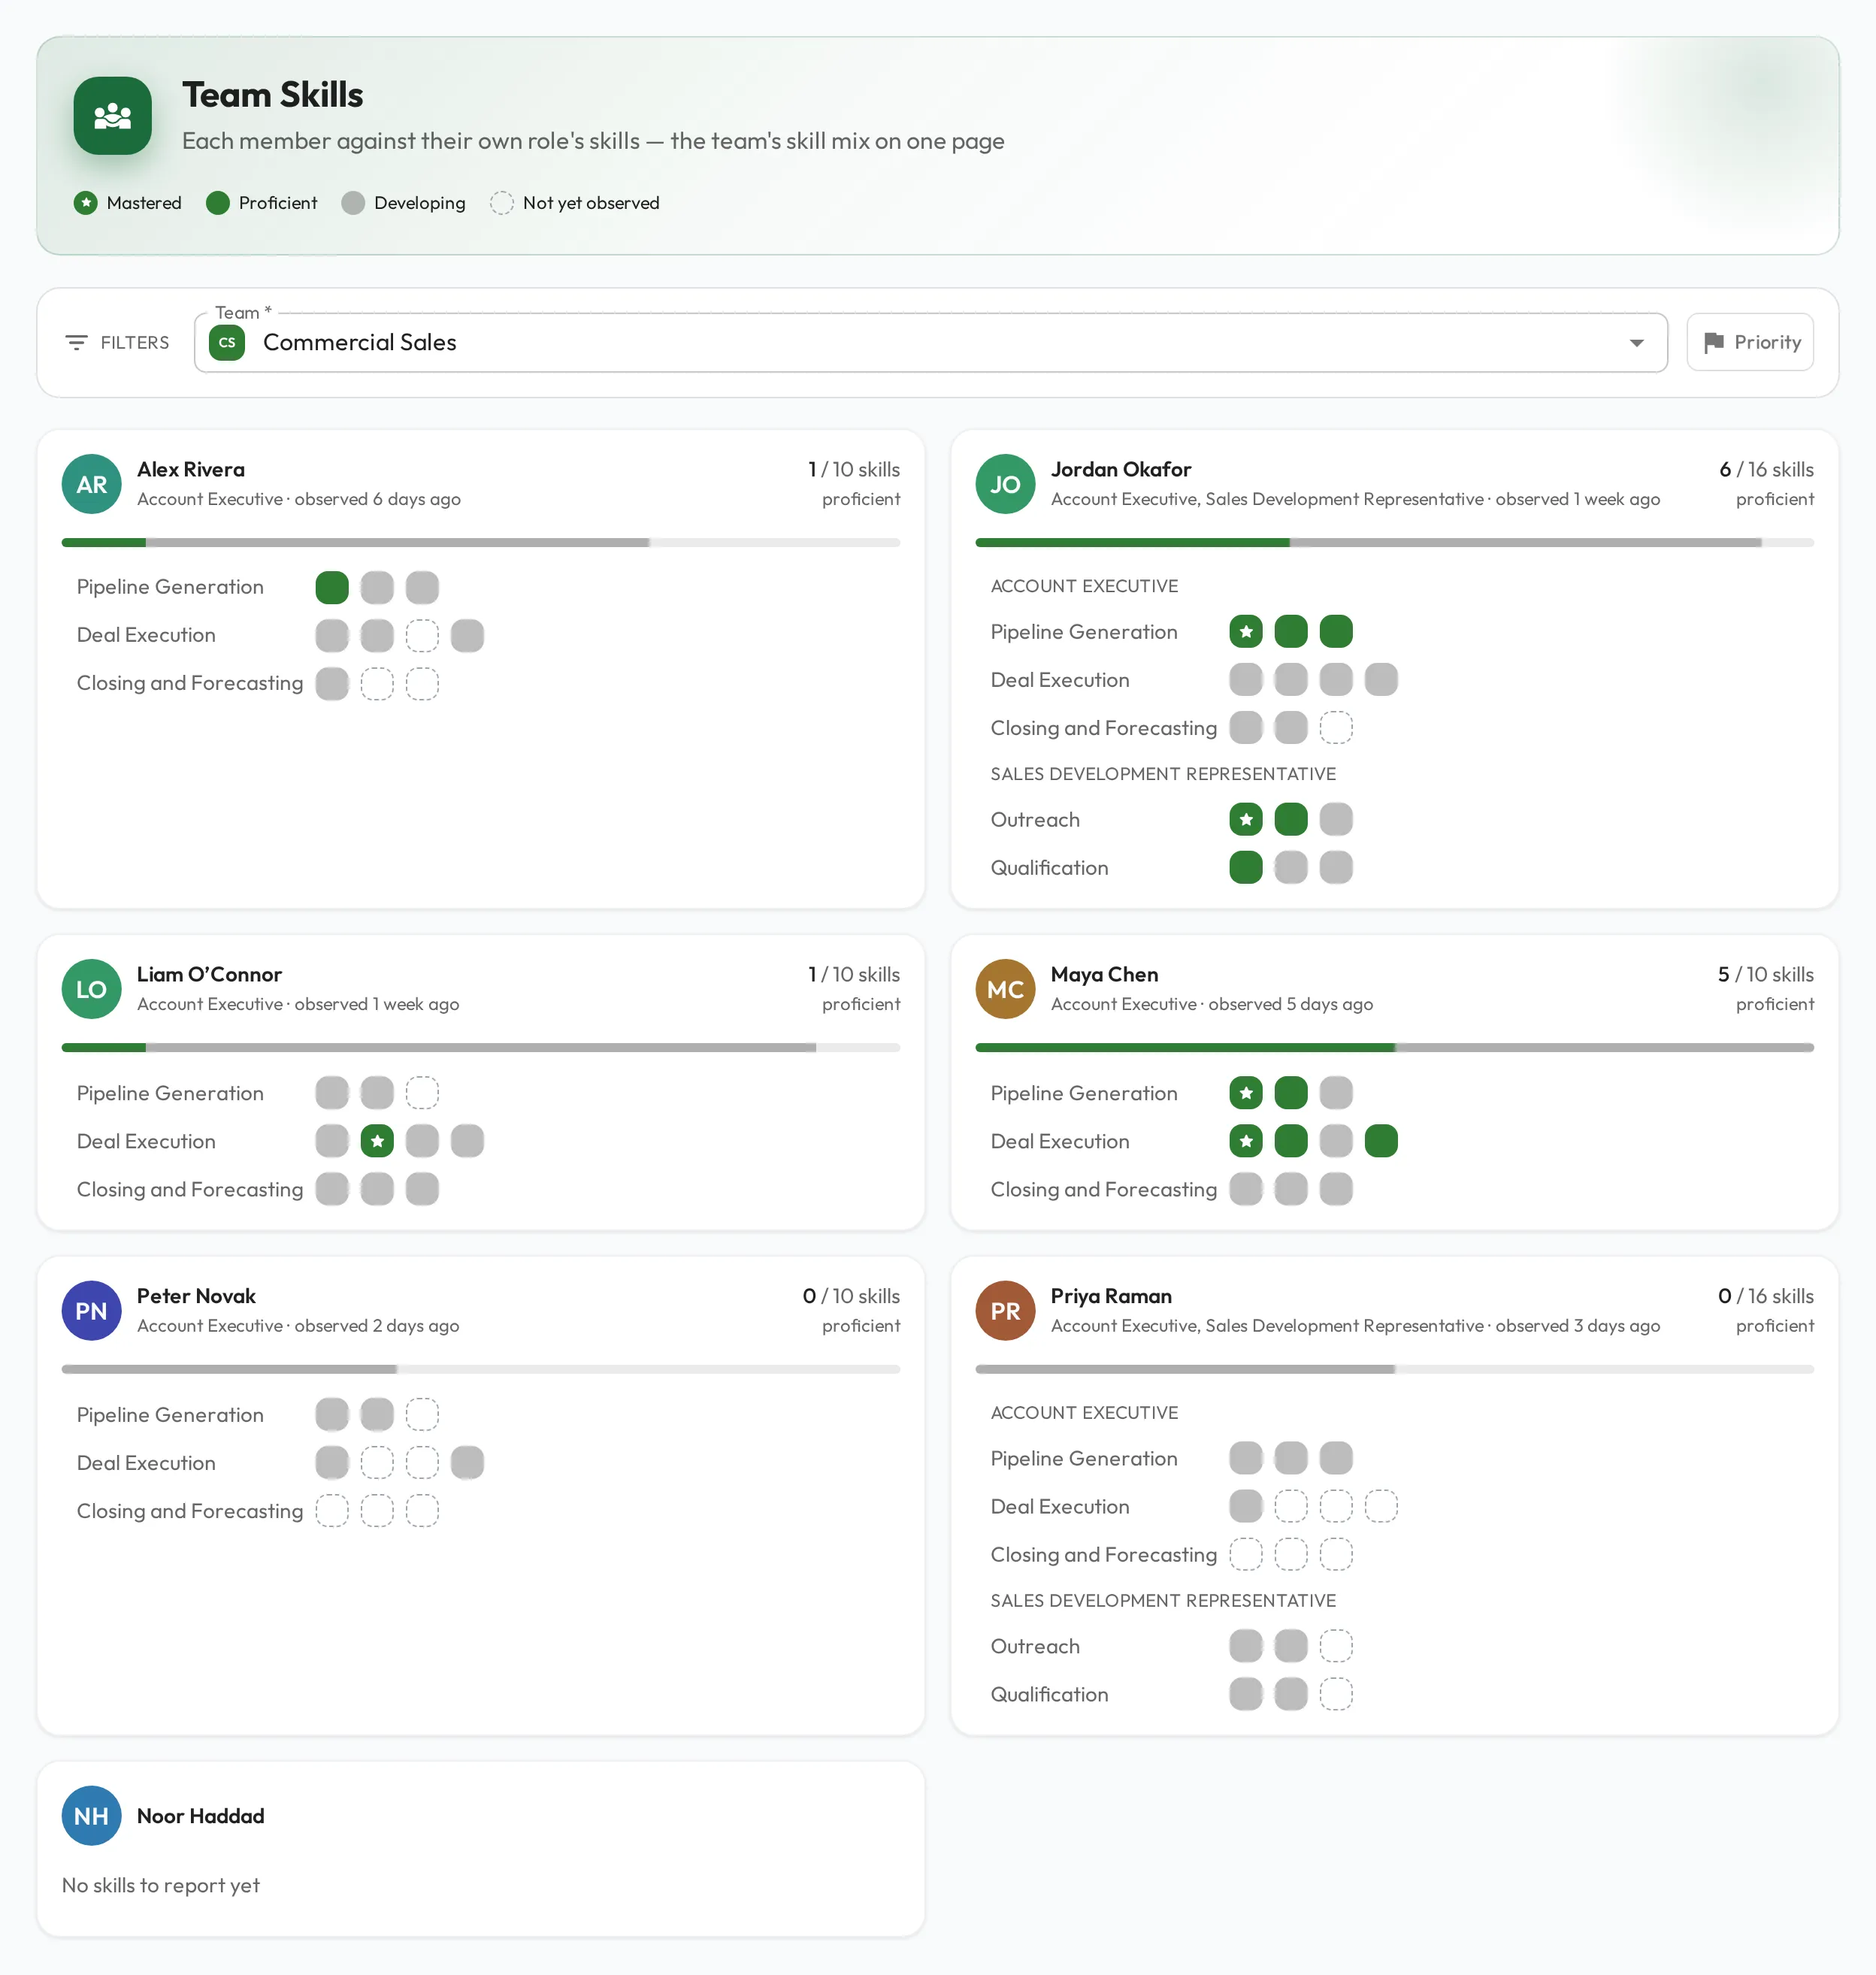Click the '6 / 16 skills' count

(1766, 469)
